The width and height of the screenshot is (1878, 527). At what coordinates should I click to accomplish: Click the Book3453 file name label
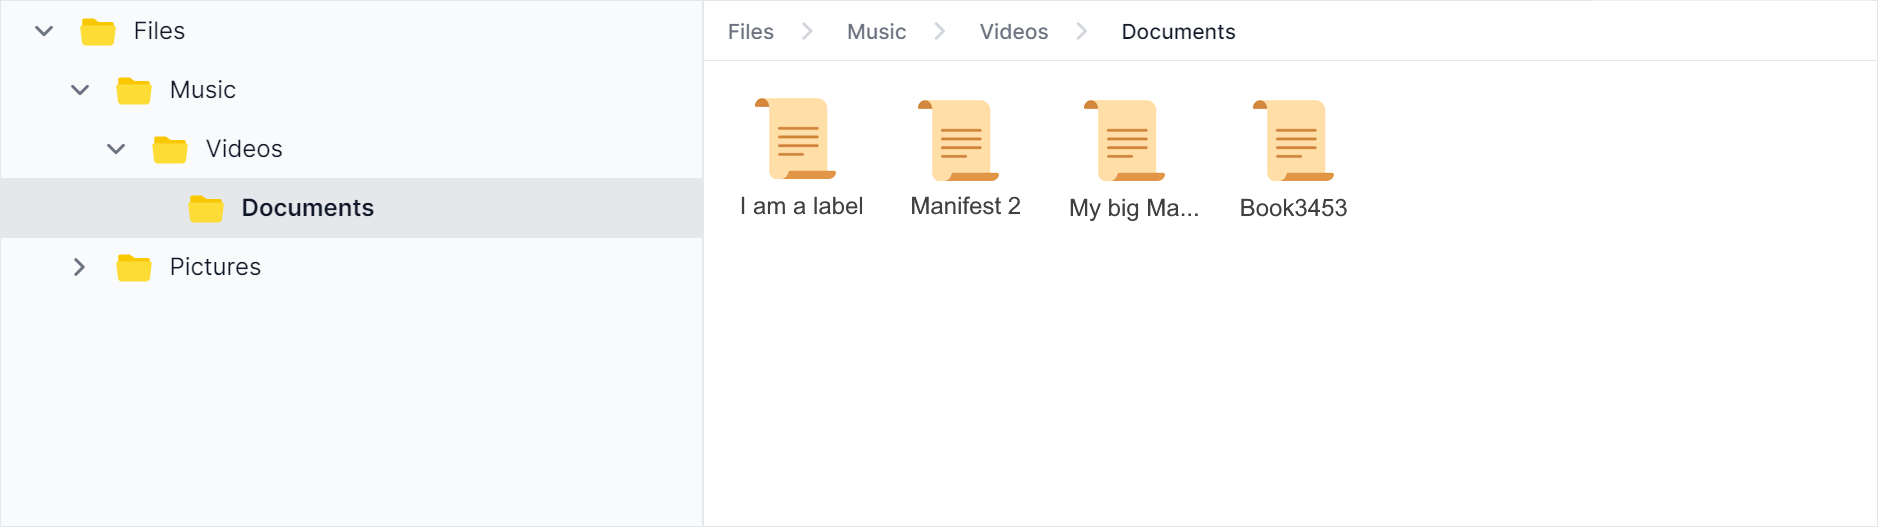(x=1293, y=208)
